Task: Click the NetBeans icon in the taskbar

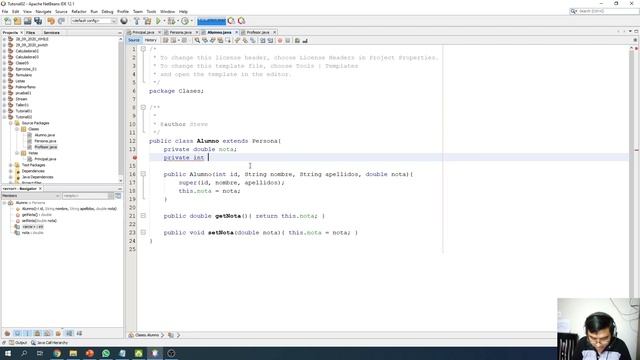Action: [x=155, y=353]
